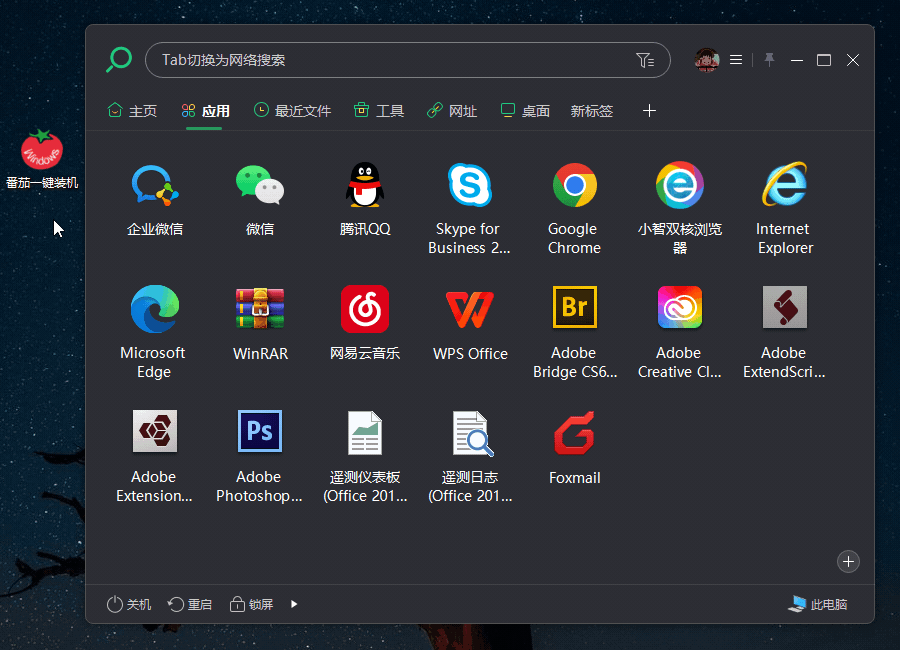Launch Adobe ExtendScript Toolkit
The width and height of the screenshot is (900, 650).
(785, 307)
